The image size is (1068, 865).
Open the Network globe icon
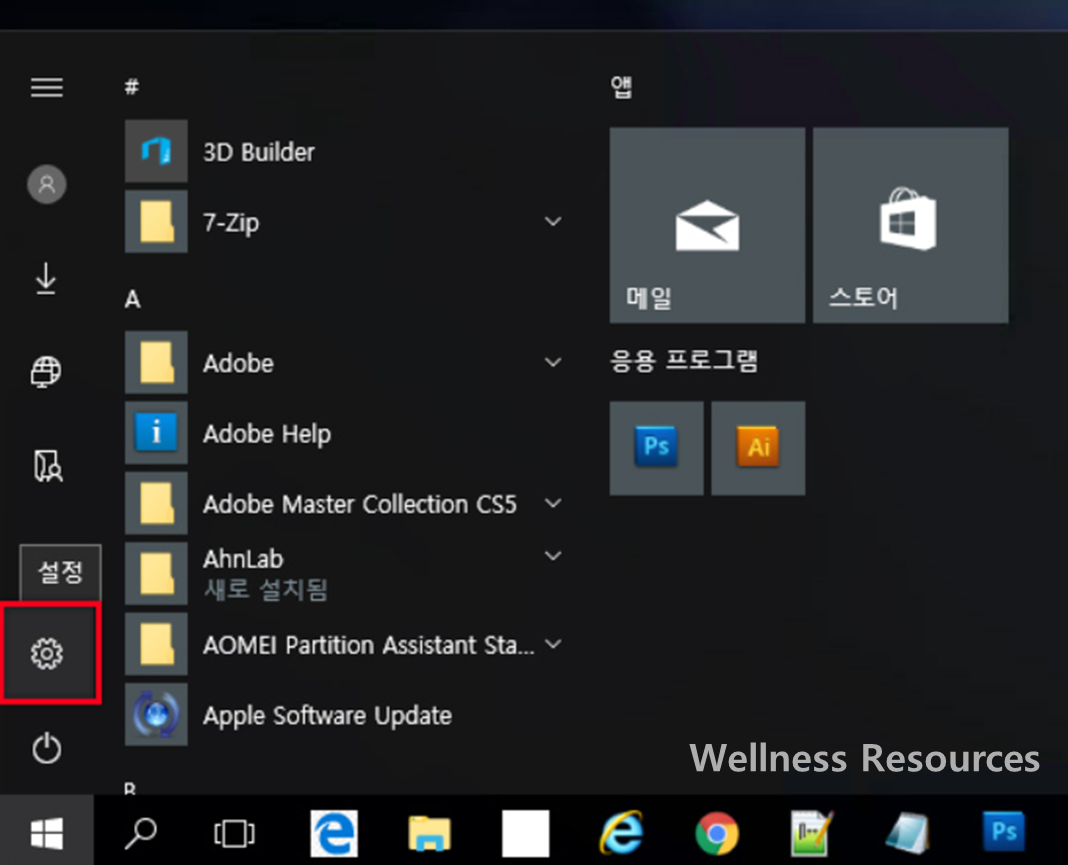(46, 372)
